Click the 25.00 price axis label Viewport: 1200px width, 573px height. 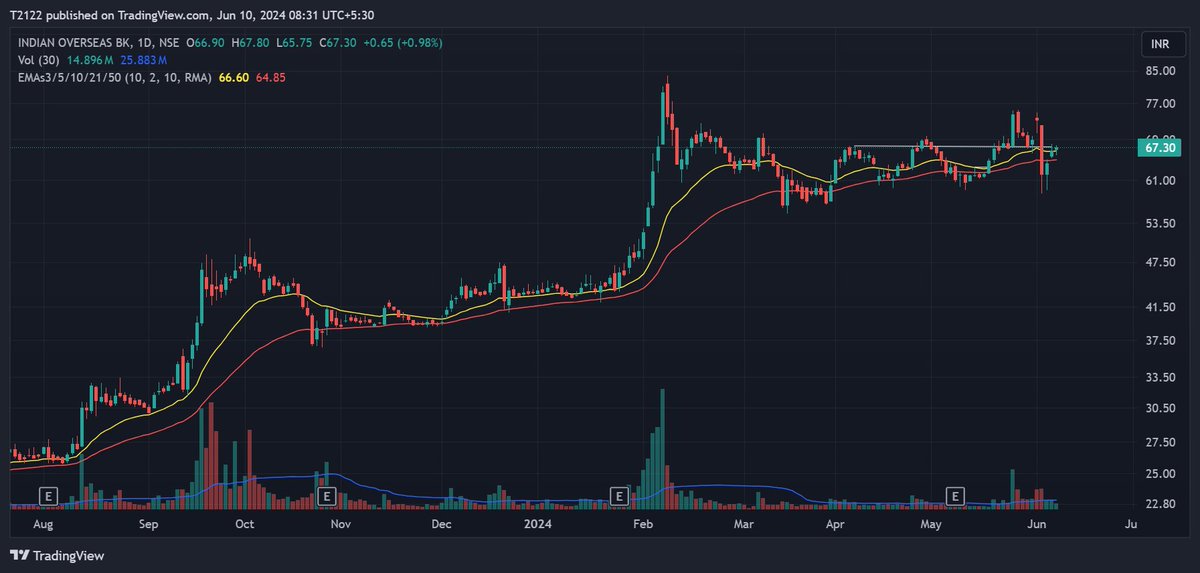tap(1160, 474)
